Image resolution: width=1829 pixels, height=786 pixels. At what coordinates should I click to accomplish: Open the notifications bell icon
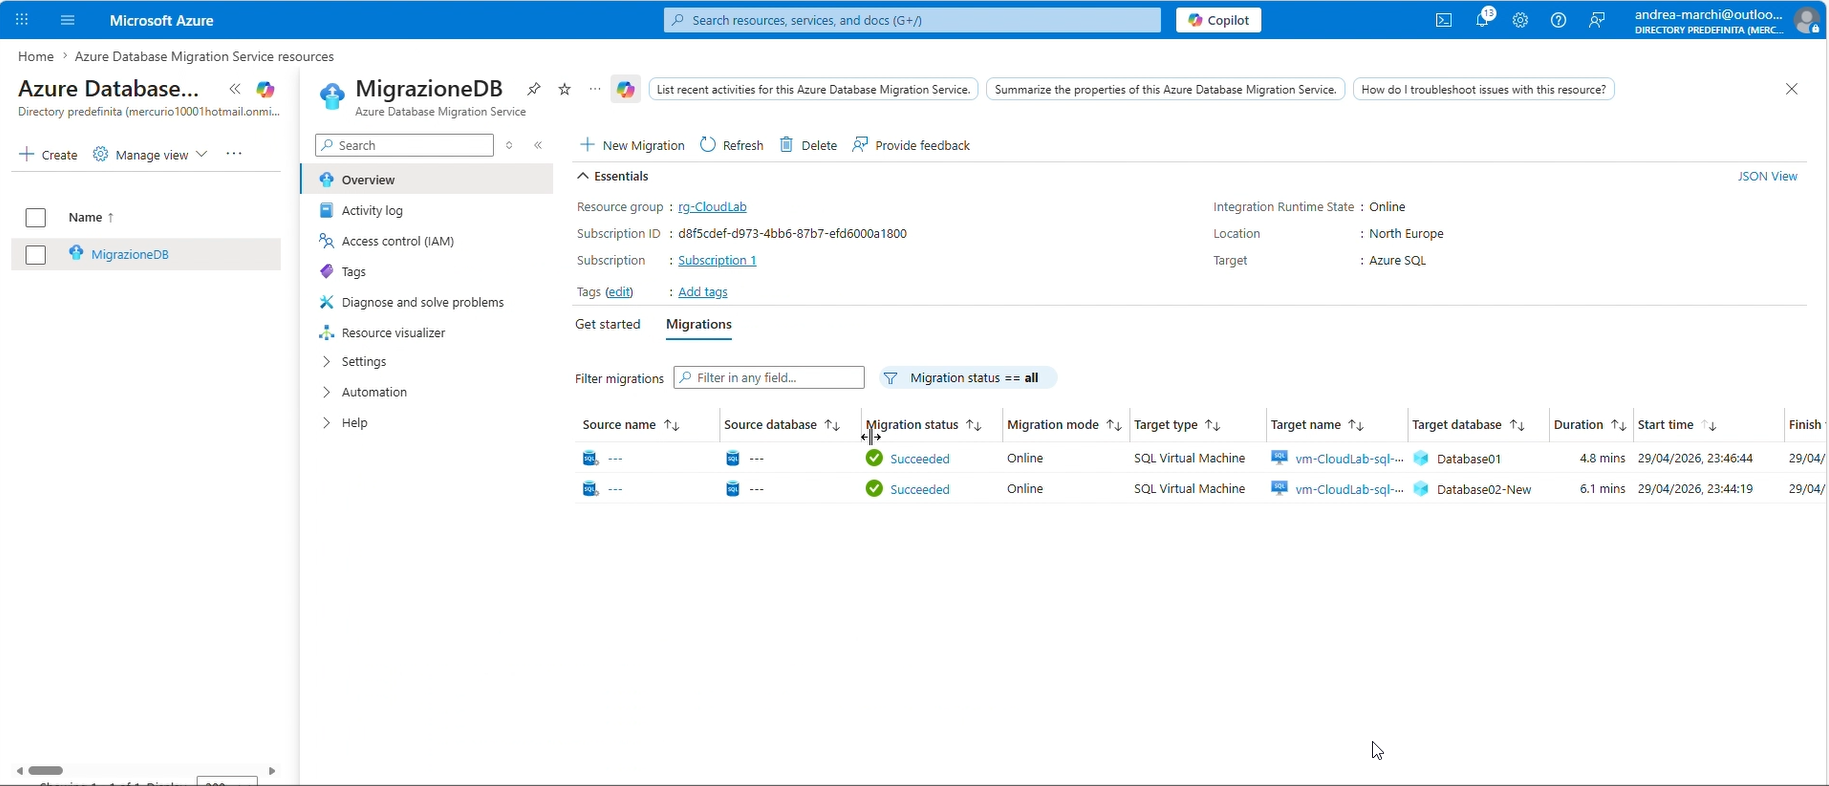(x=1482, y=20)
